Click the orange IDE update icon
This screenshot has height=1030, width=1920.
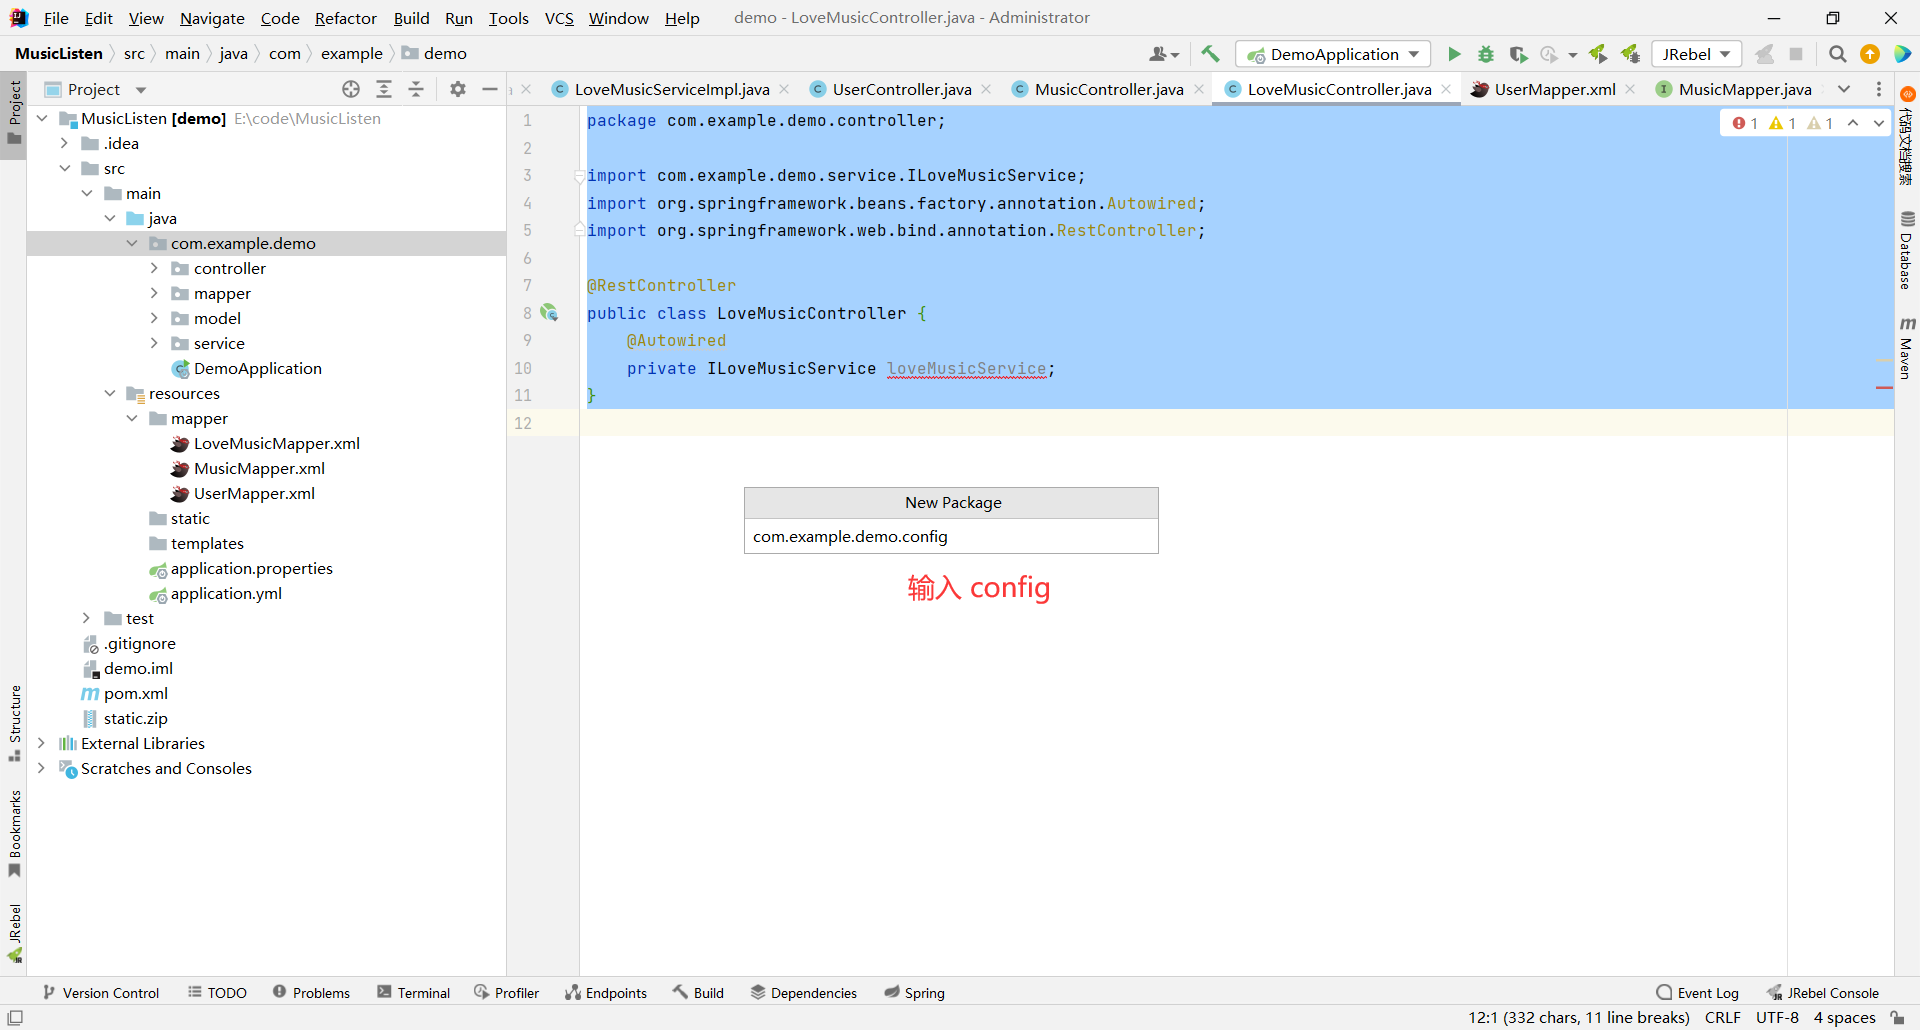[x=1870, y=54]
